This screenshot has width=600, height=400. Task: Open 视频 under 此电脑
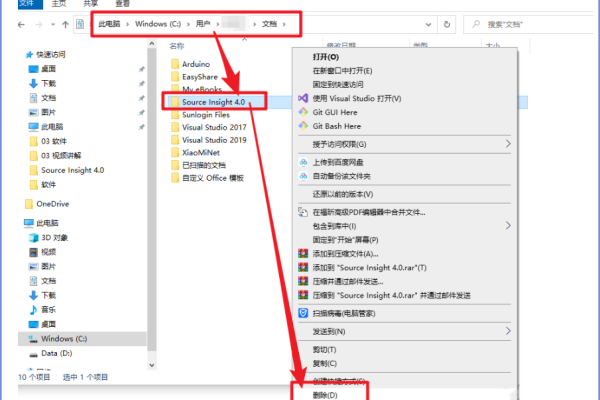tap(49, 252)
